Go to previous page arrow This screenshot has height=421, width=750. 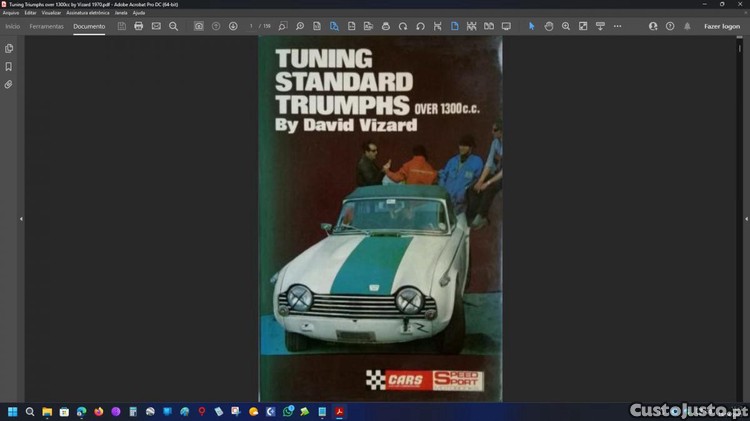pyautogui.click(x=216, y=26)
